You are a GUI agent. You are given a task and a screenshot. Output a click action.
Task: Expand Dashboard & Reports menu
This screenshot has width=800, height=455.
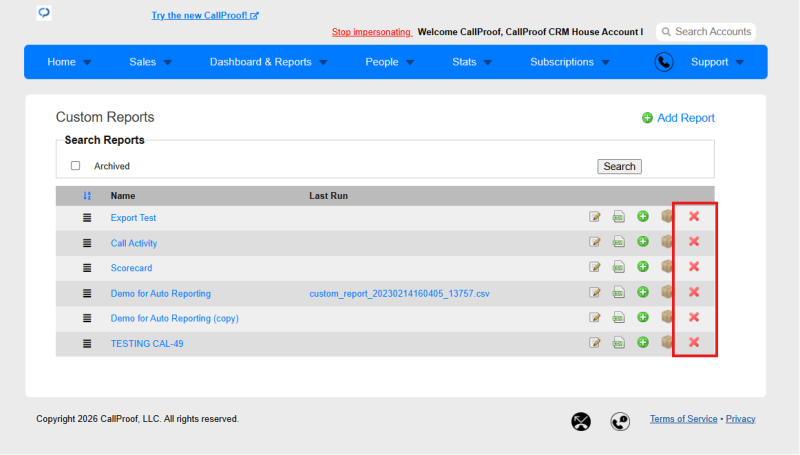tap(268, 62)
